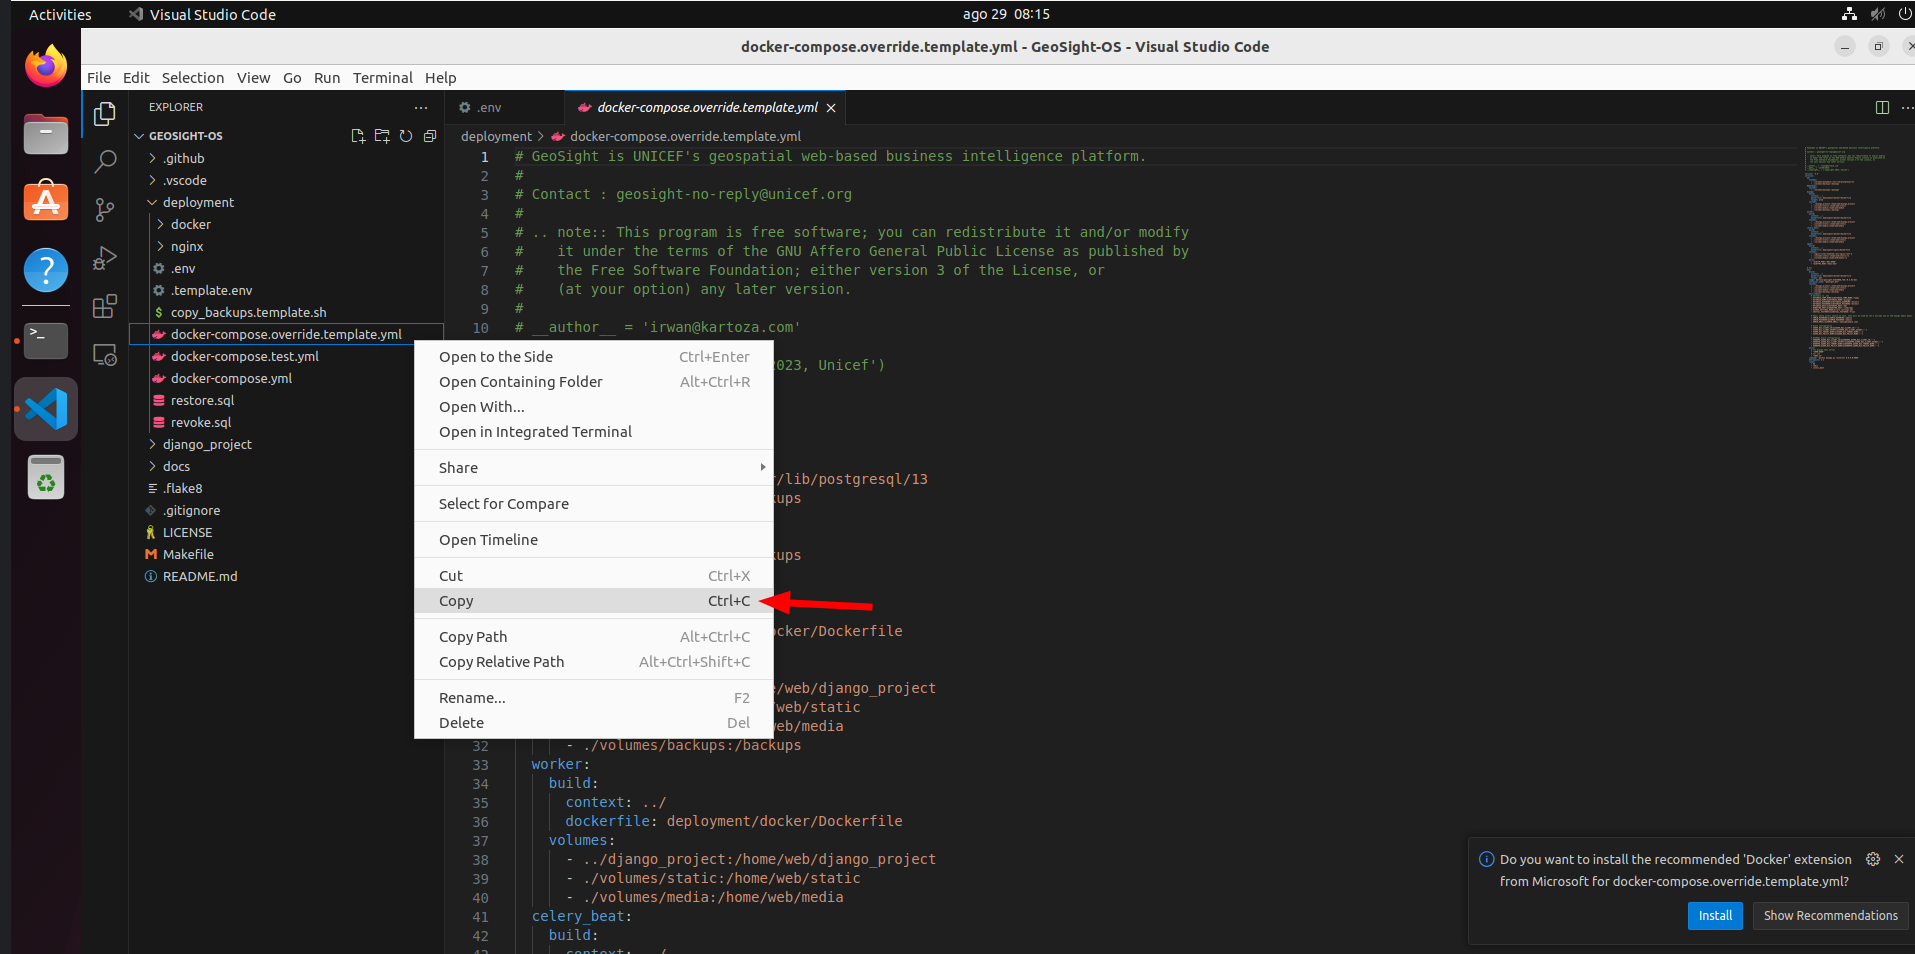Choose Copy Relative Path
1915x954 pixels.
[594, 662]
